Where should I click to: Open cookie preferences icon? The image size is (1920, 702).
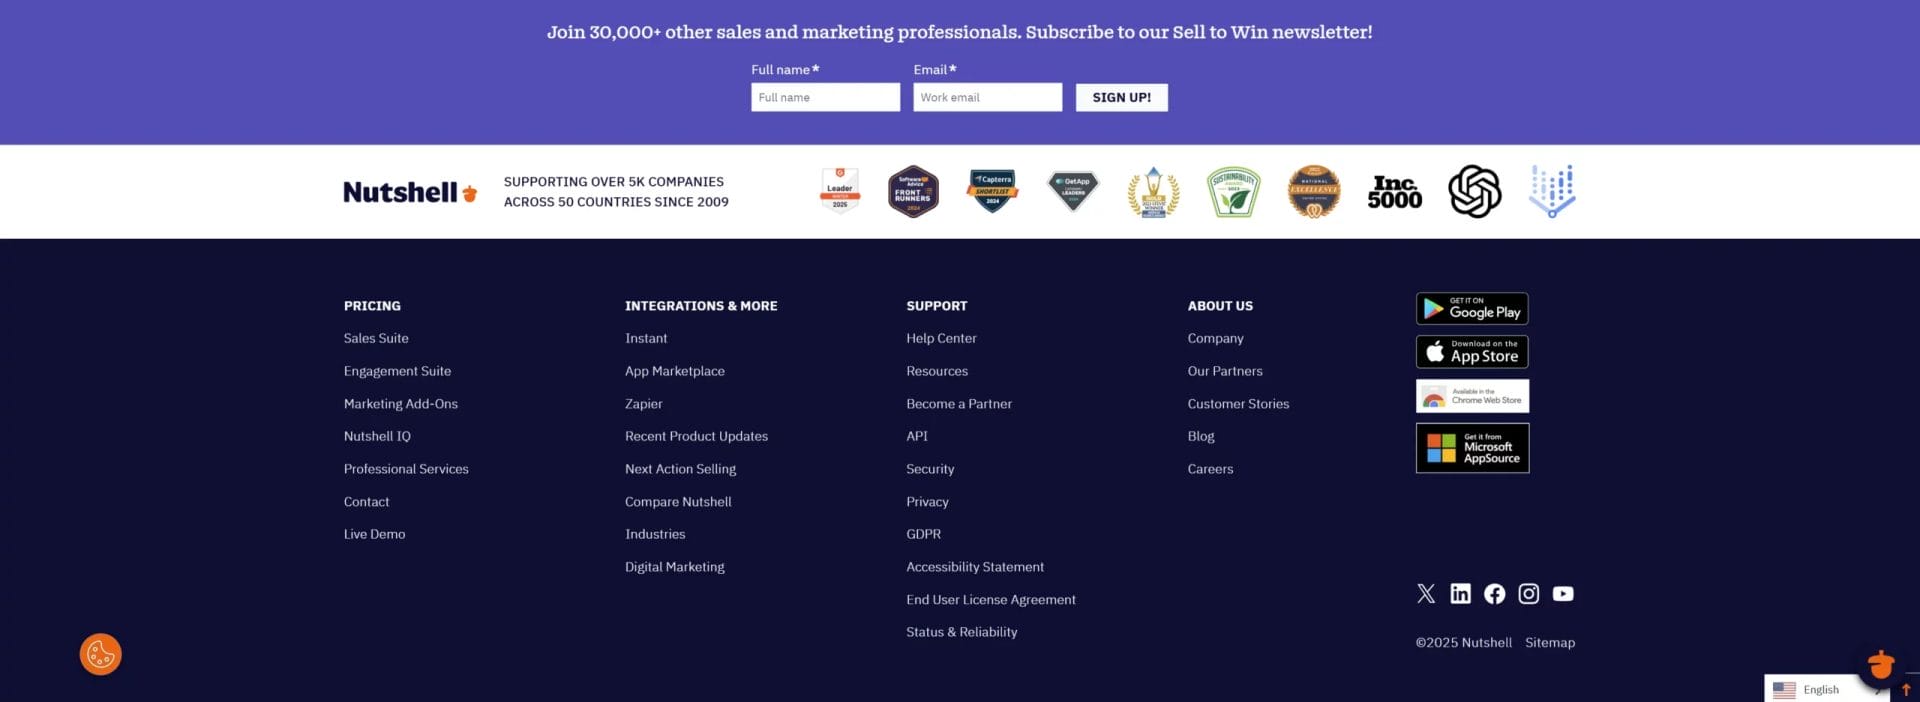click(101, 655)
